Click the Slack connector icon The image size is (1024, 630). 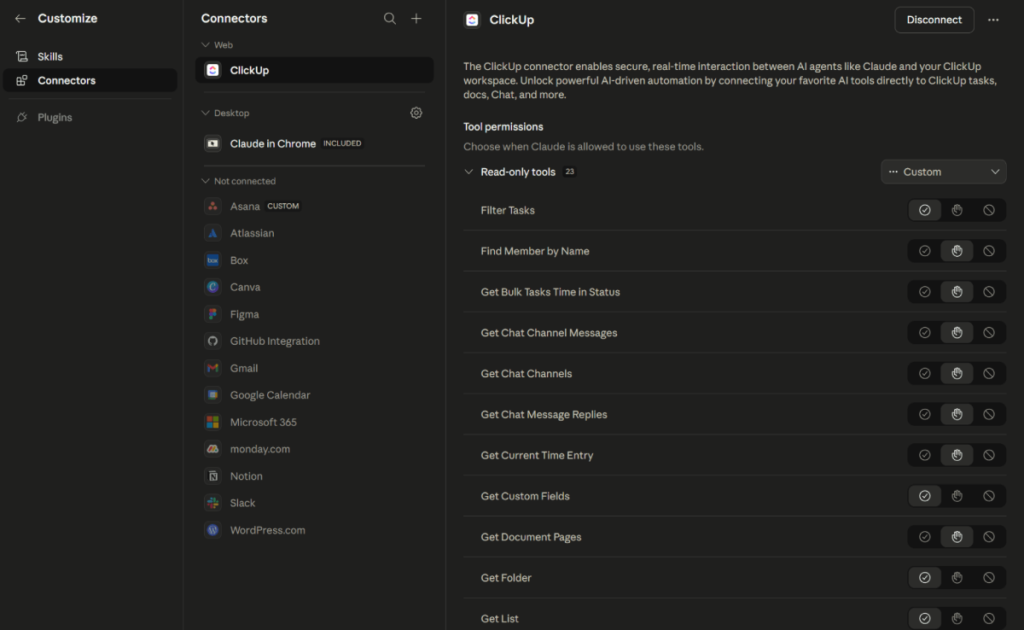[213, 503]
